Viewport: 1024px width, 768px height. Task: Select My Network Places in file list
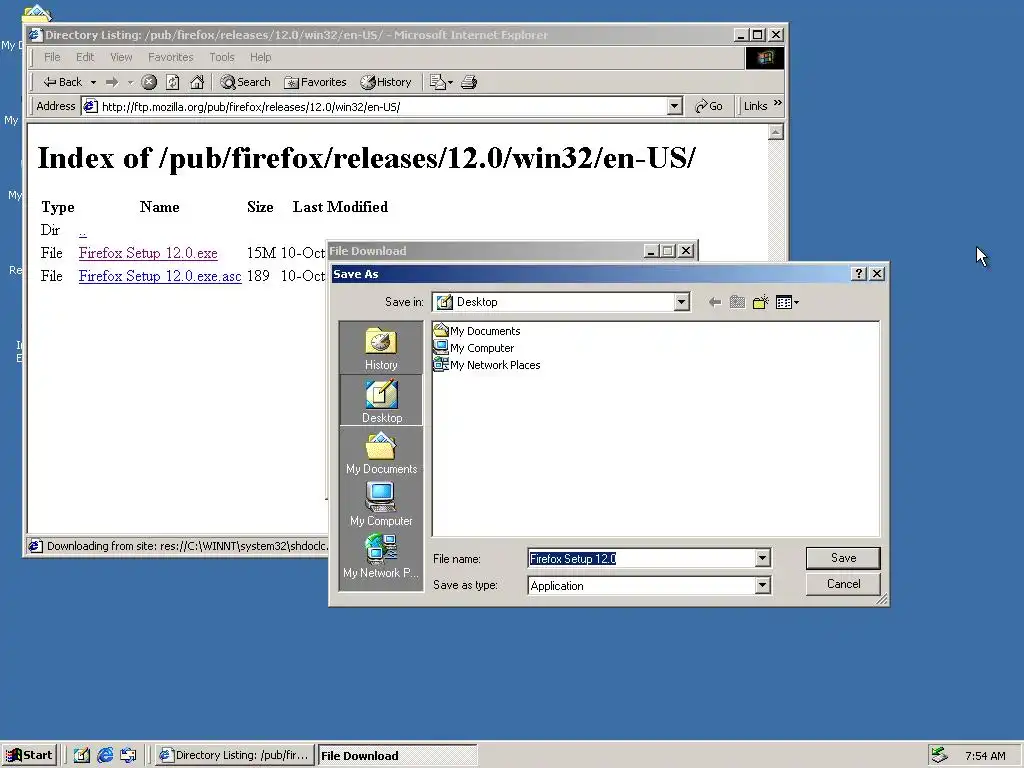(487, 365)
